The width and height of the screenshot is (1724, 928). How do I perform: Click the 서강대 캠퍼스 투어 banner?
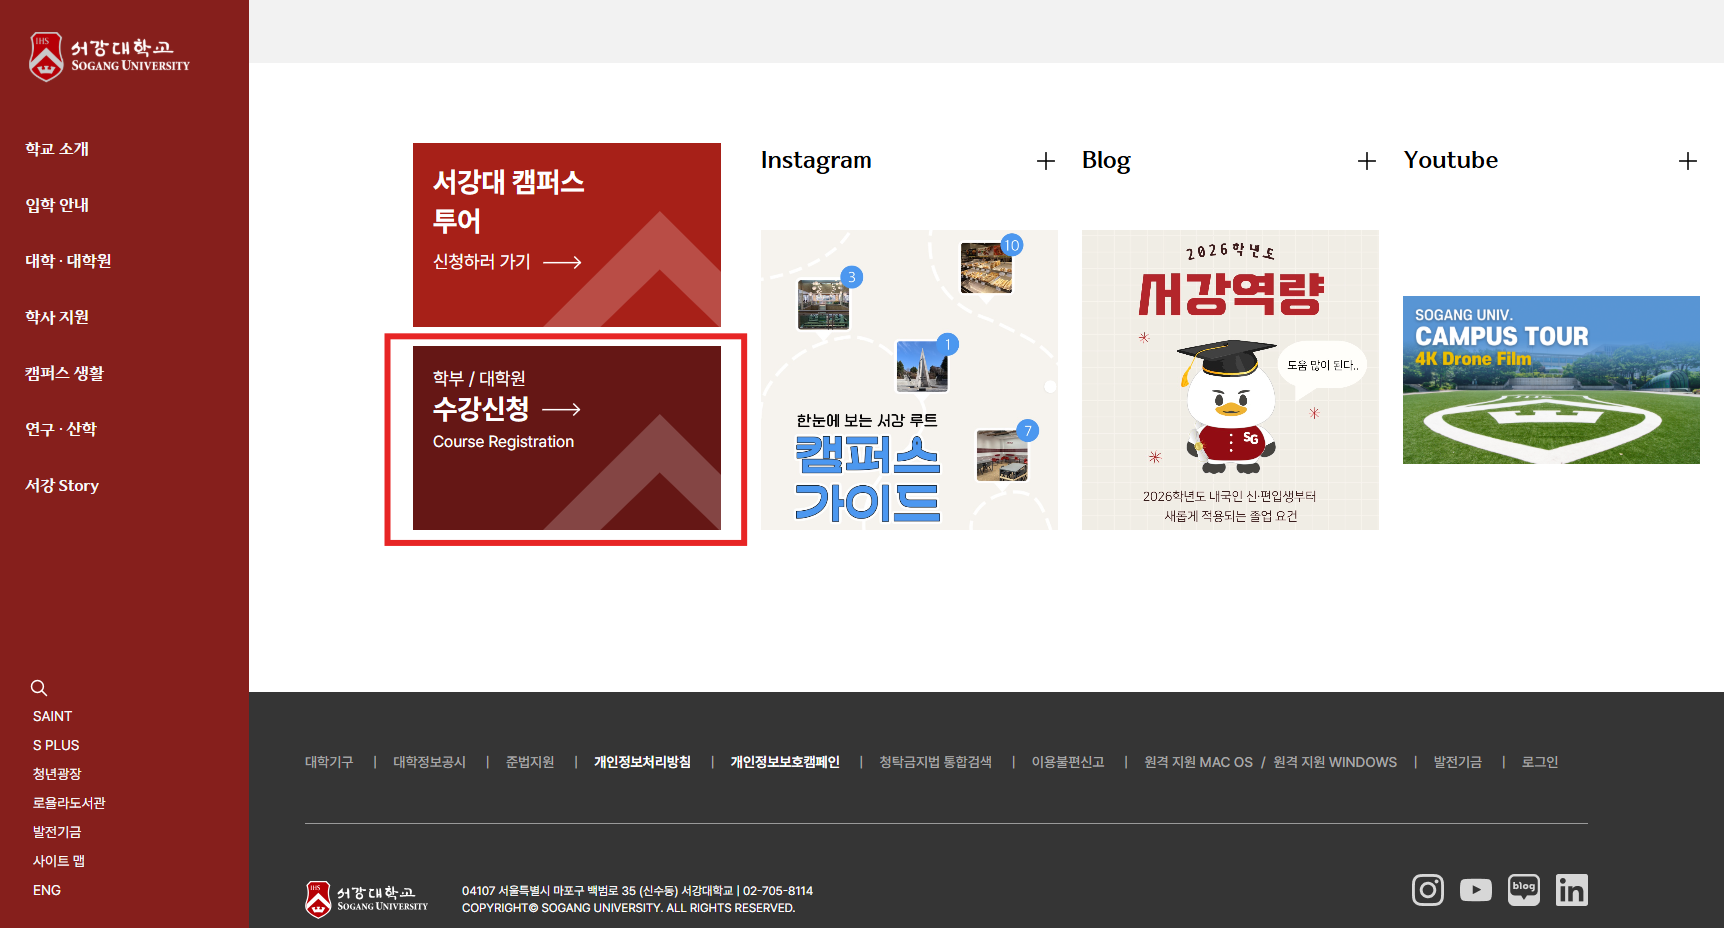coord(566,234)
